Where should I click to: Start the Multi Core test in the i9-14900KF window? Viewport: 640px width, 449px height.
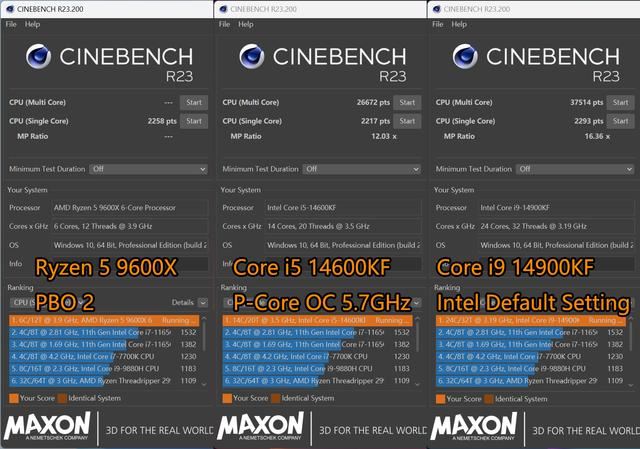pyautogui.click(x=620, y=102)
